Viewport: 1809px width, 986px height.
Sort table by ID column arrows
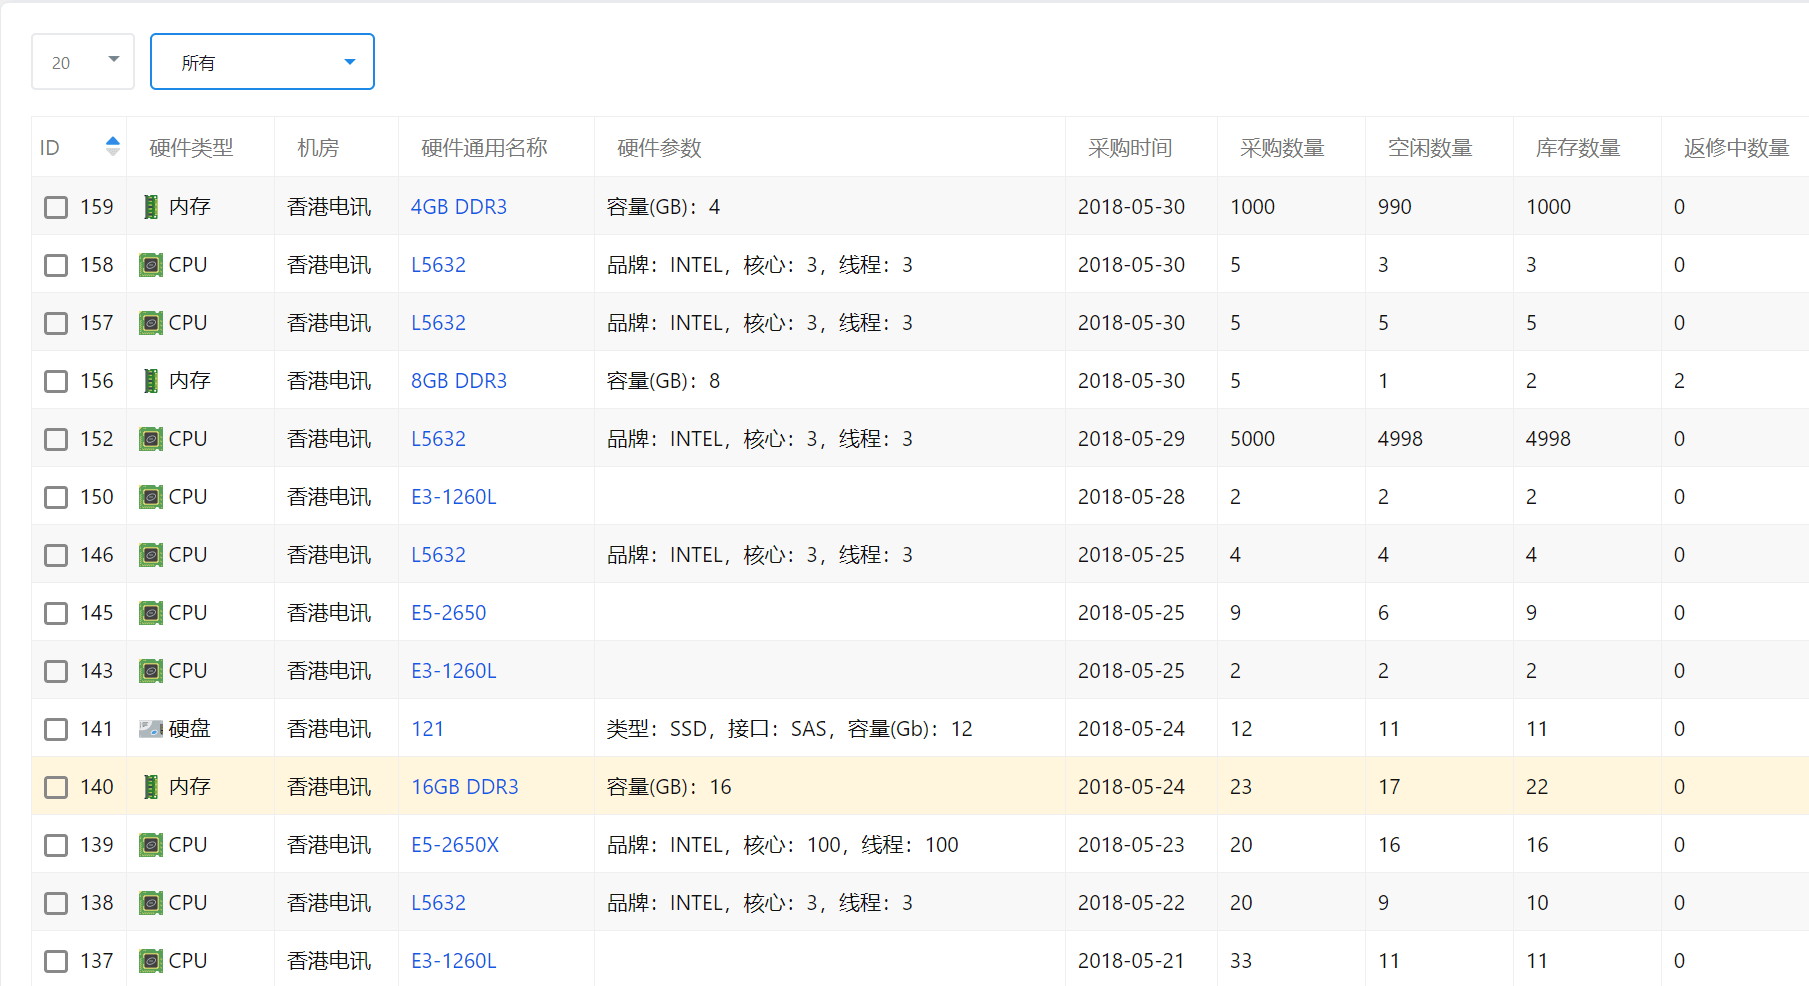[113, 147]
